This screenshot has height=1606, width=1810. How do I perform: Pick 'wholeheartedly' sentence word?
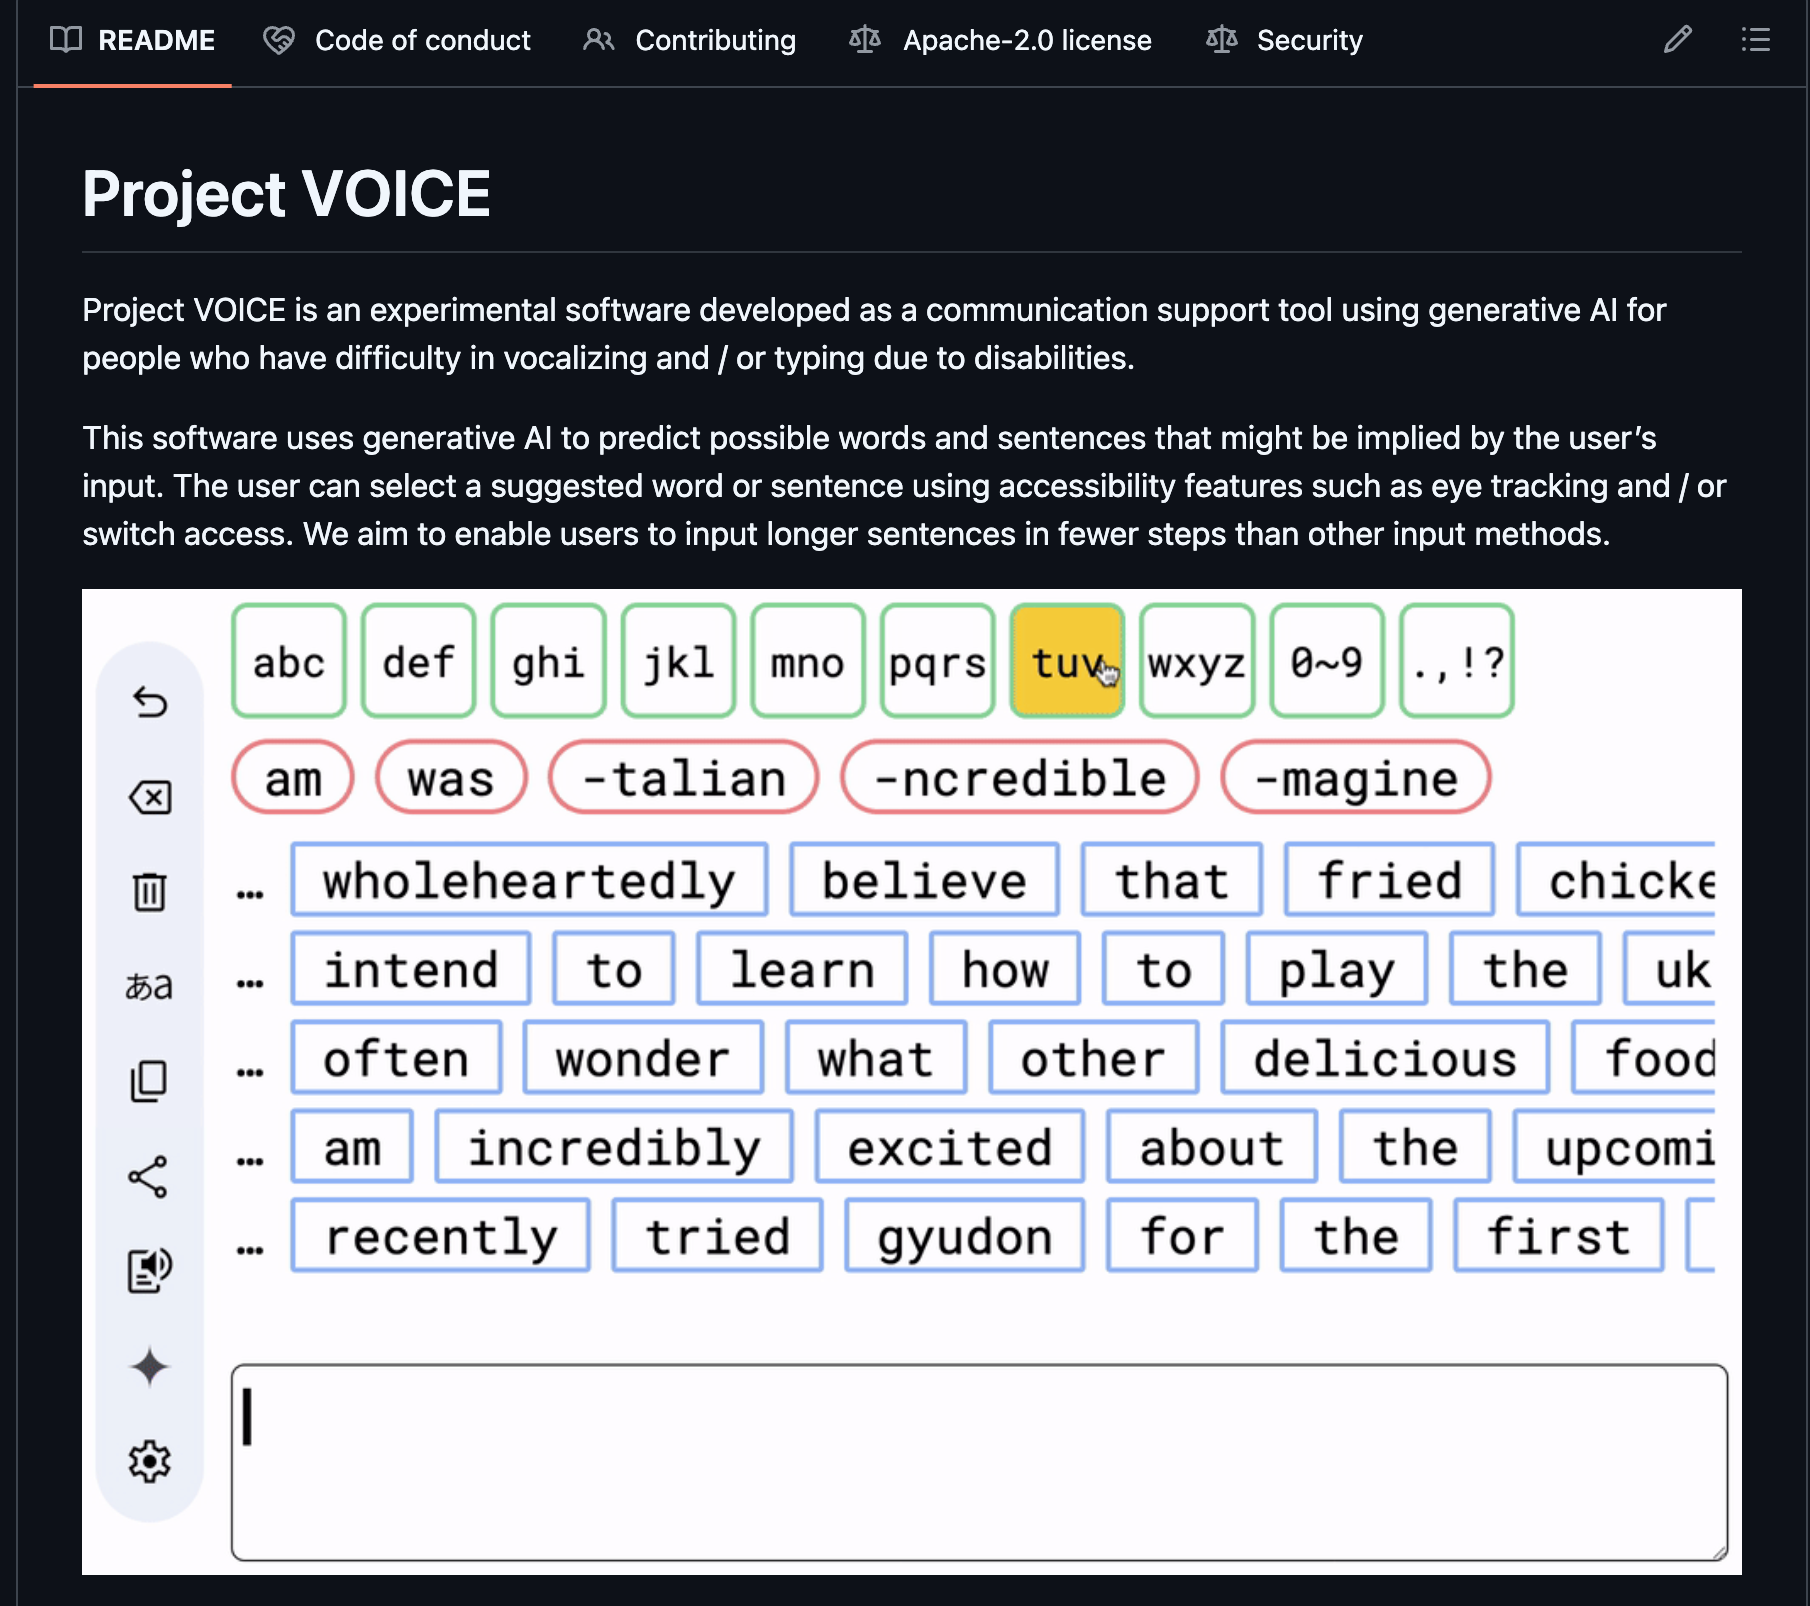coord(529,880)
